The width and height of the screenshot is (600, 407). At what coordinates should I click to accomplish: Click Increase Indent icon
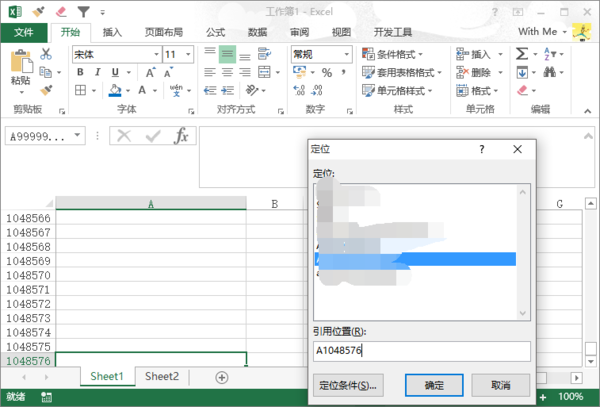click(228, 90)
